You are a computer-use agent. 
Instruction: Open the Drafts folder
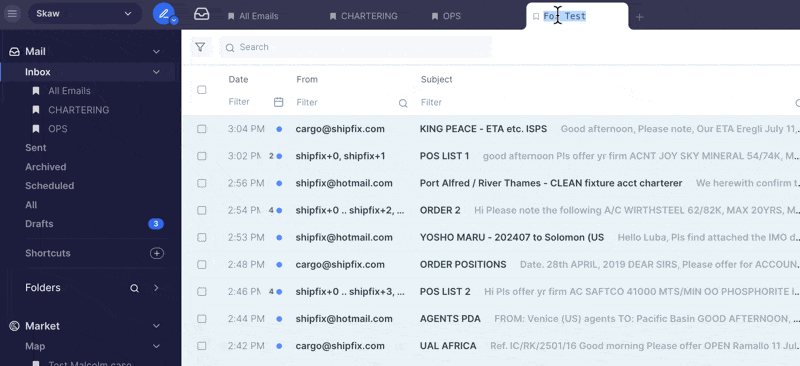[39, 224]
